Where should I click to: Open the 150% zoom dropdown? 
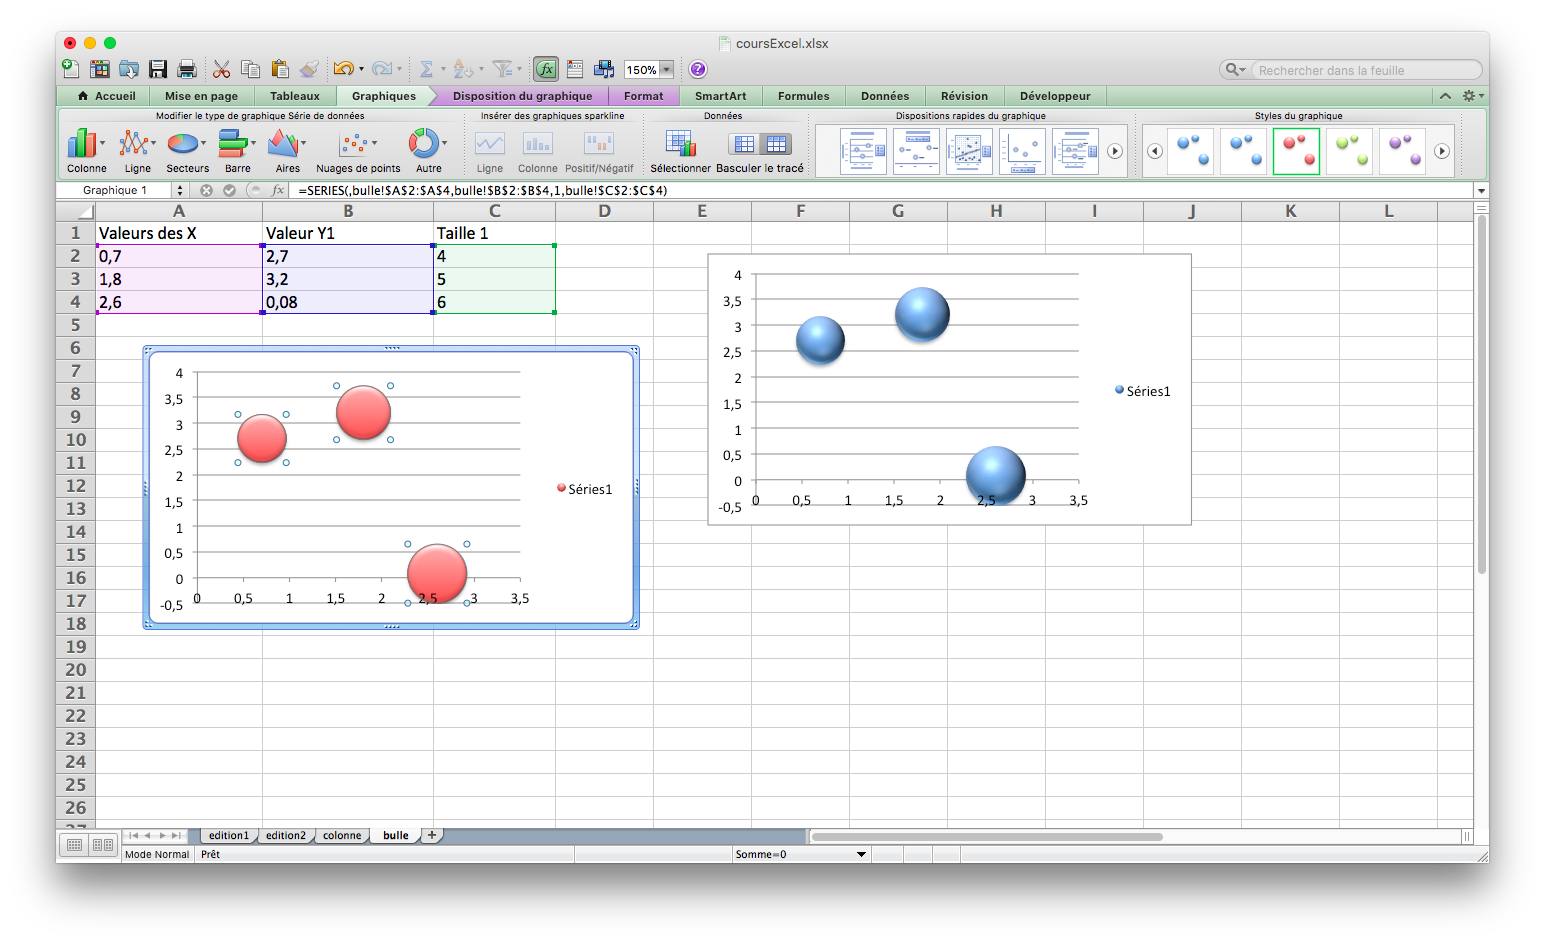click(667, 70)
